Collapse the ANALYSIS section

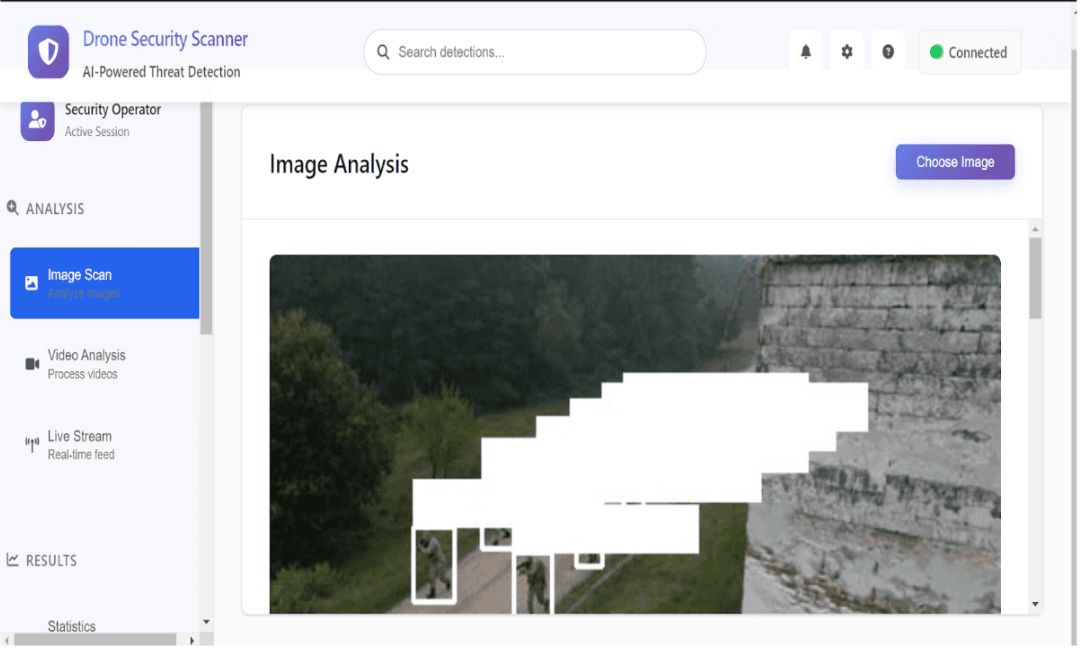47,208
